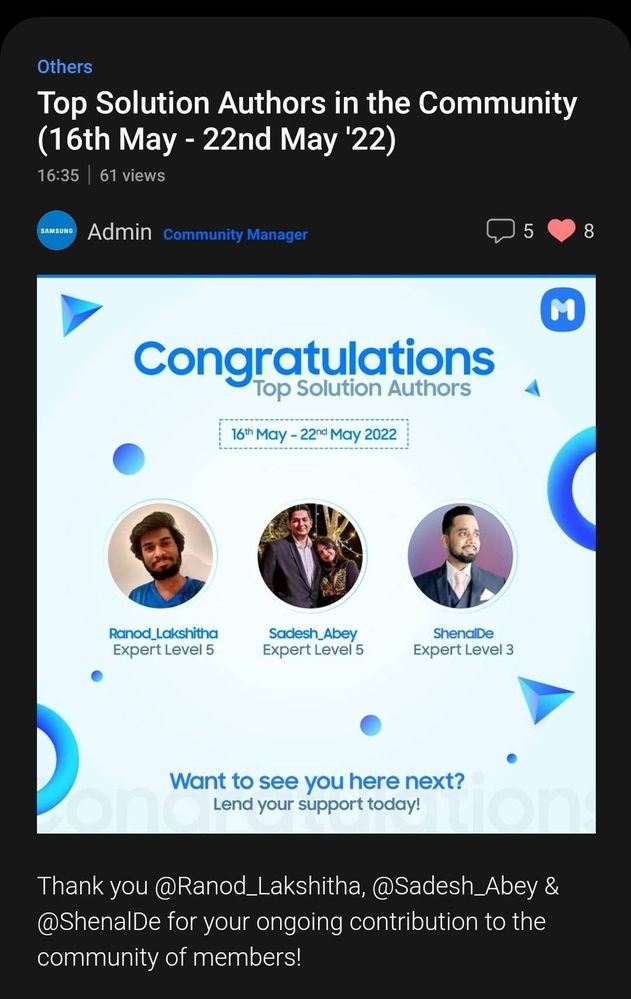Open Ranod_Lakshitha's profile photo
The height and width of the screenshot is (999, 631).
[x=161, y=556]
